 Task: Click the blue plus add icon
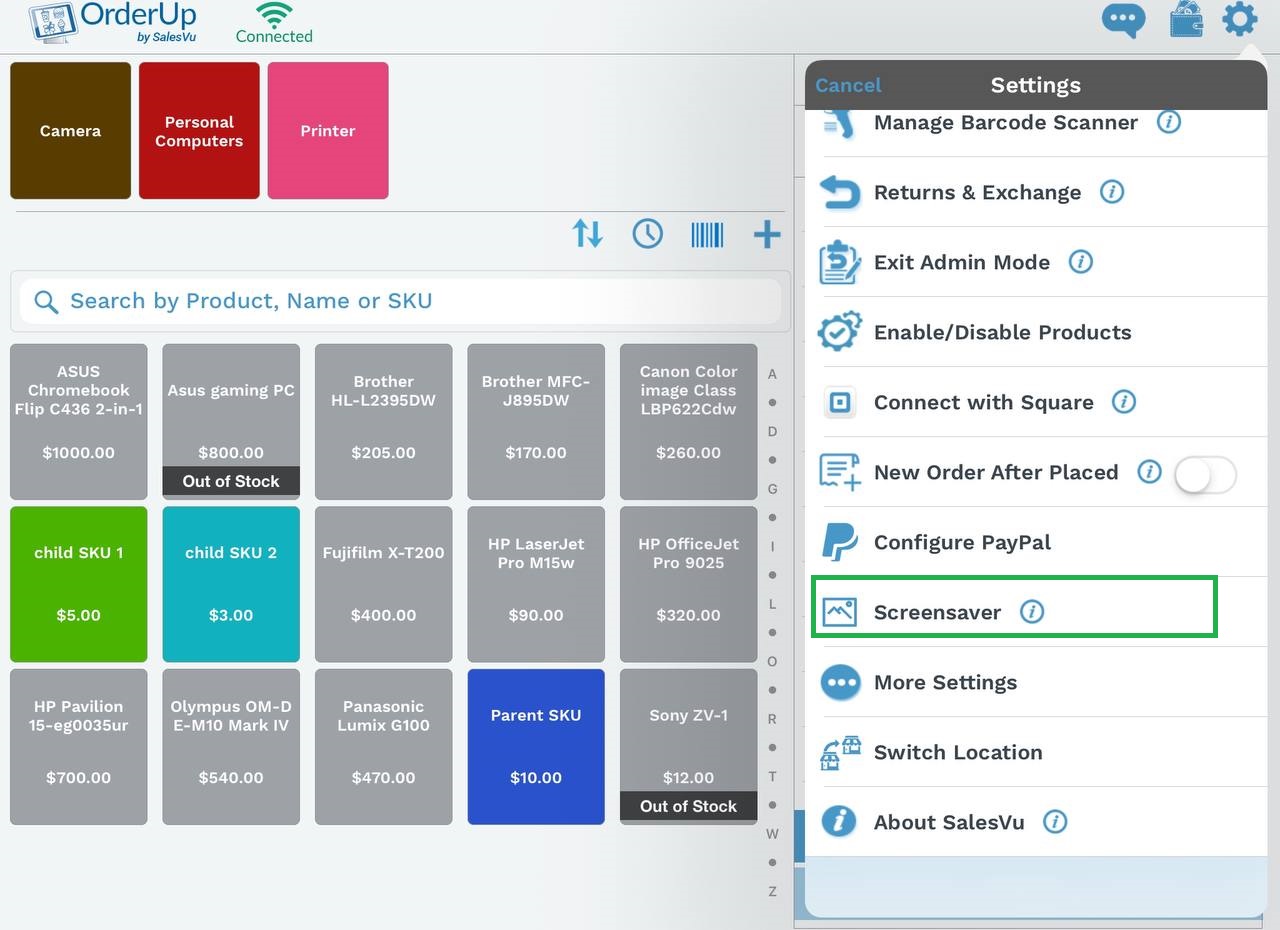(766, 234)
